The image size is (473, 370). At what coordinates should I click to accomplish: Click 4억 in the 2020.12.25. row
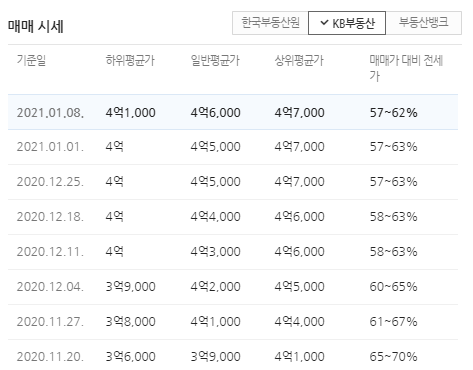coord(114,182)
